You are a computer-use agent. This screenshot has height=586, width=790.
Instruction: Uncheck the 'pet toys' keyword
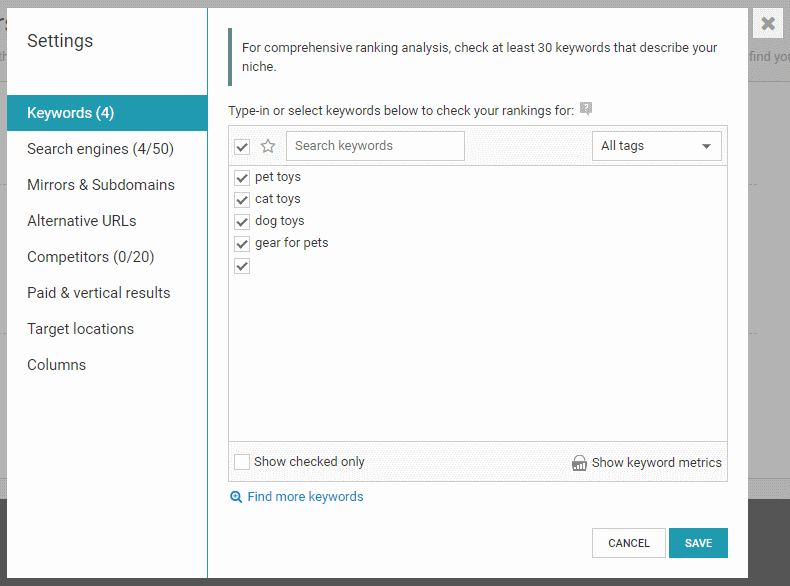[242, 178]
